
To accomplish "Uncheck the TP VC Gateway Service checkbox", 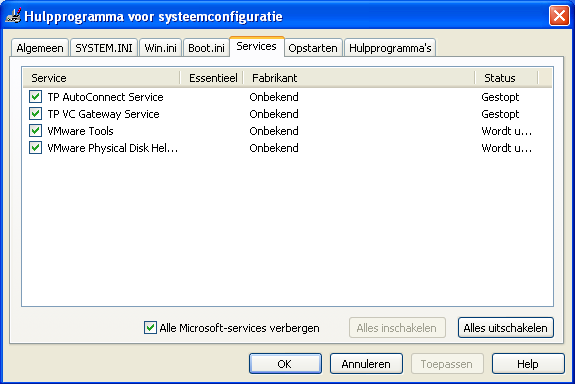I will pos(35,114).
